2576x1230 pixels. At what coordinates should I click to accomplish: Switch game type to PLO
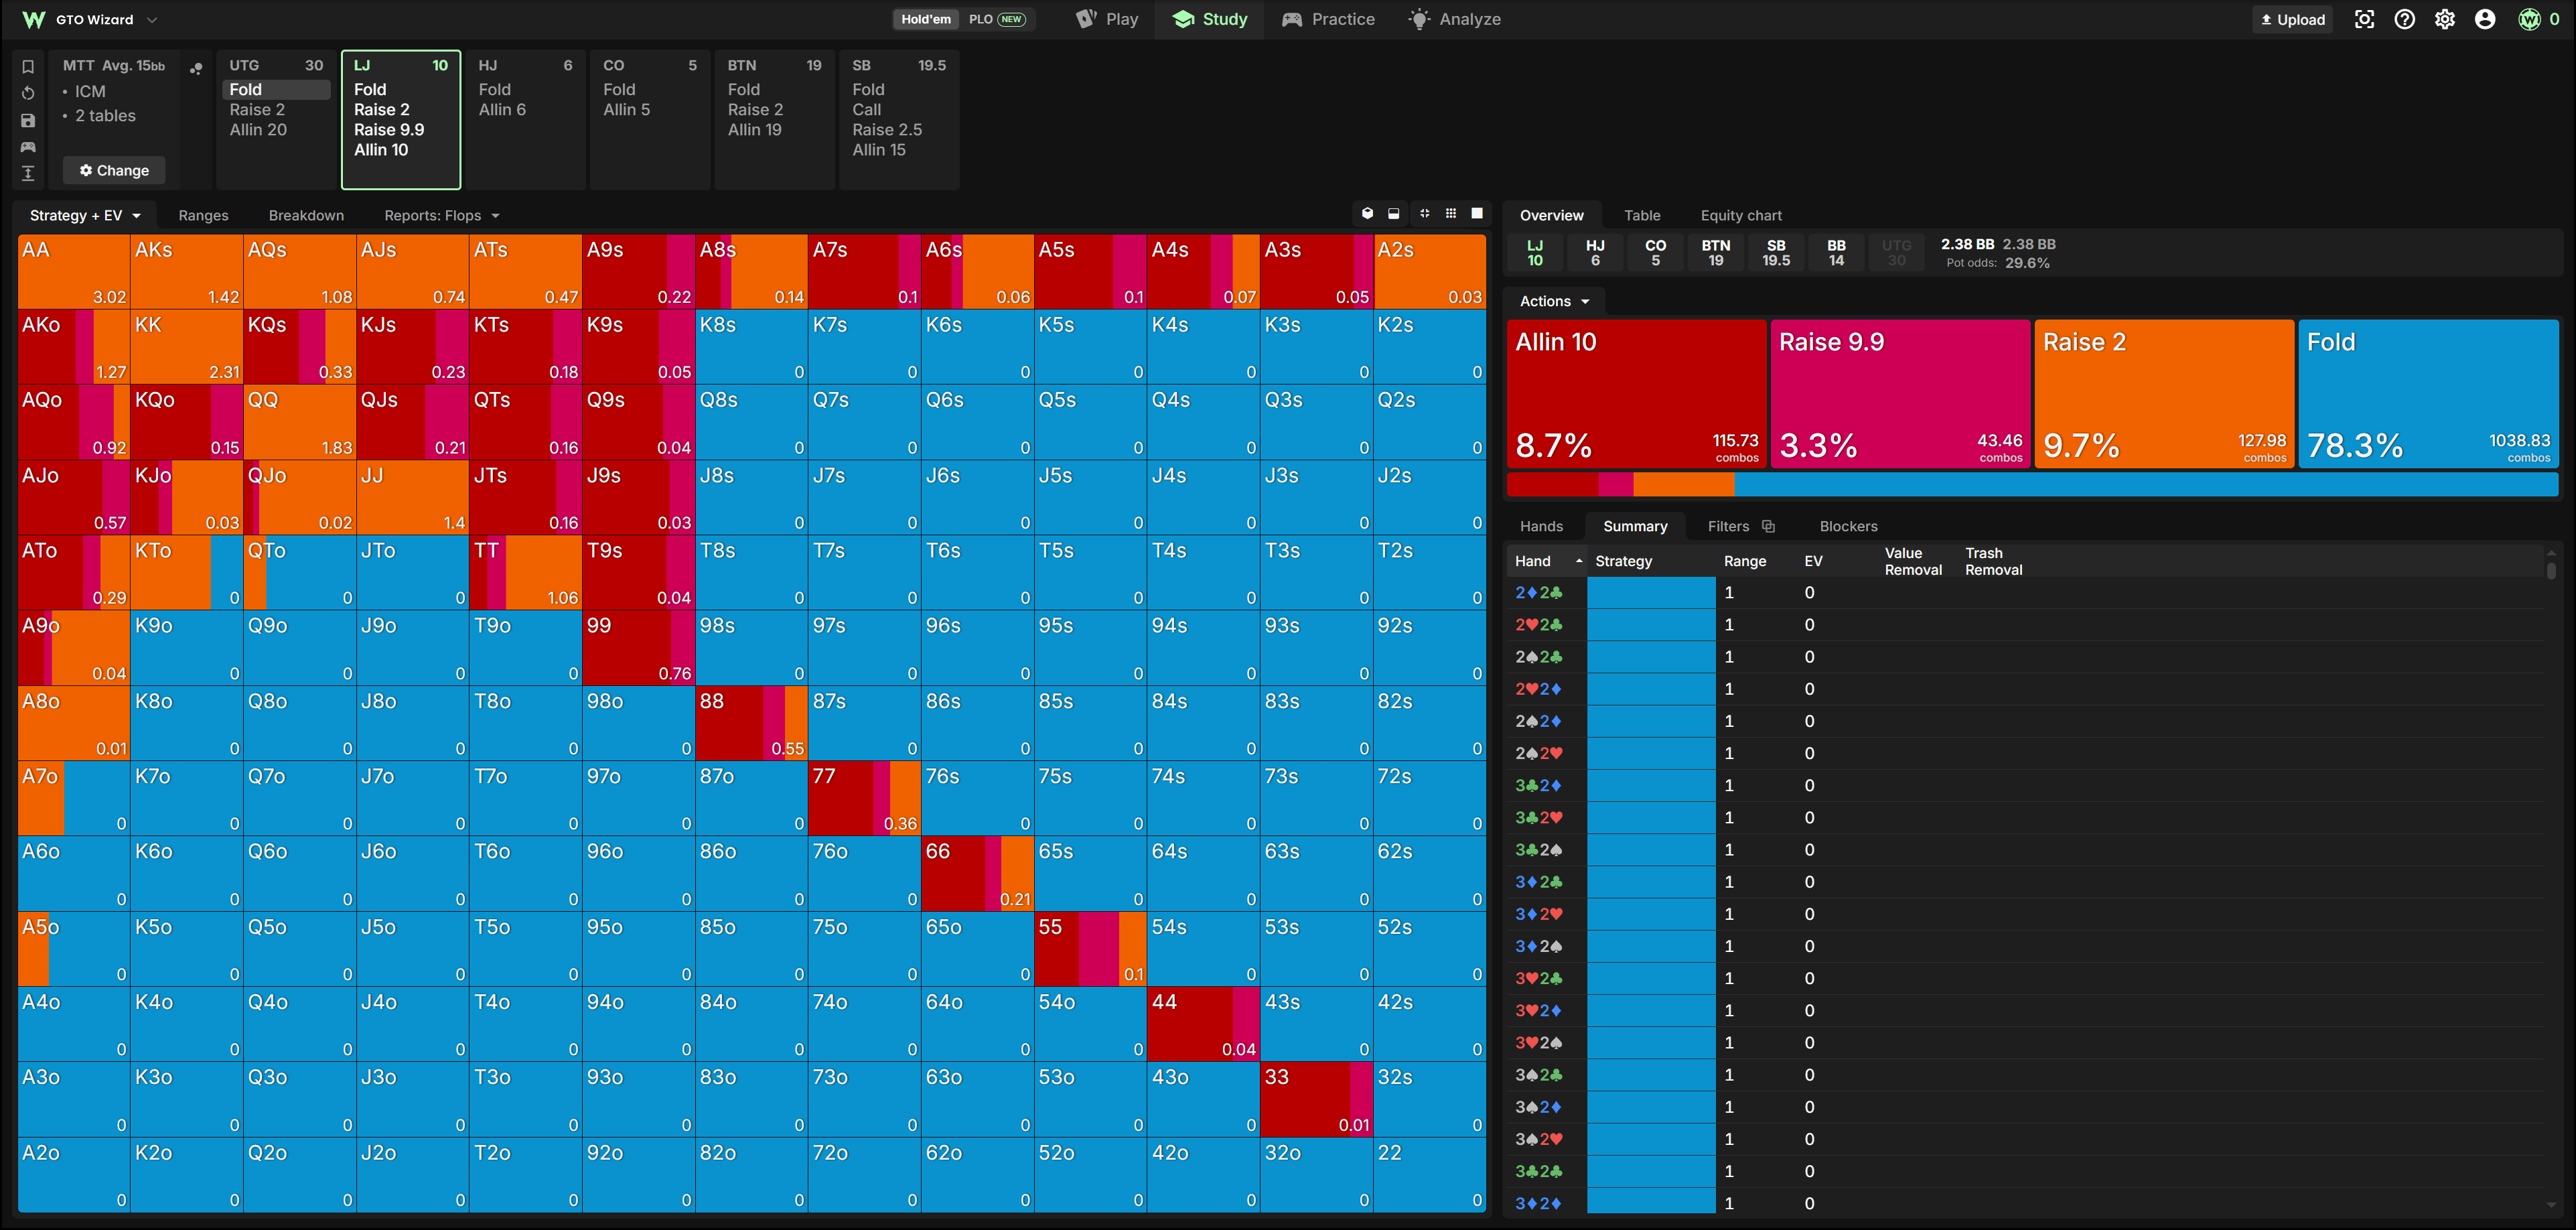point(997,19)
